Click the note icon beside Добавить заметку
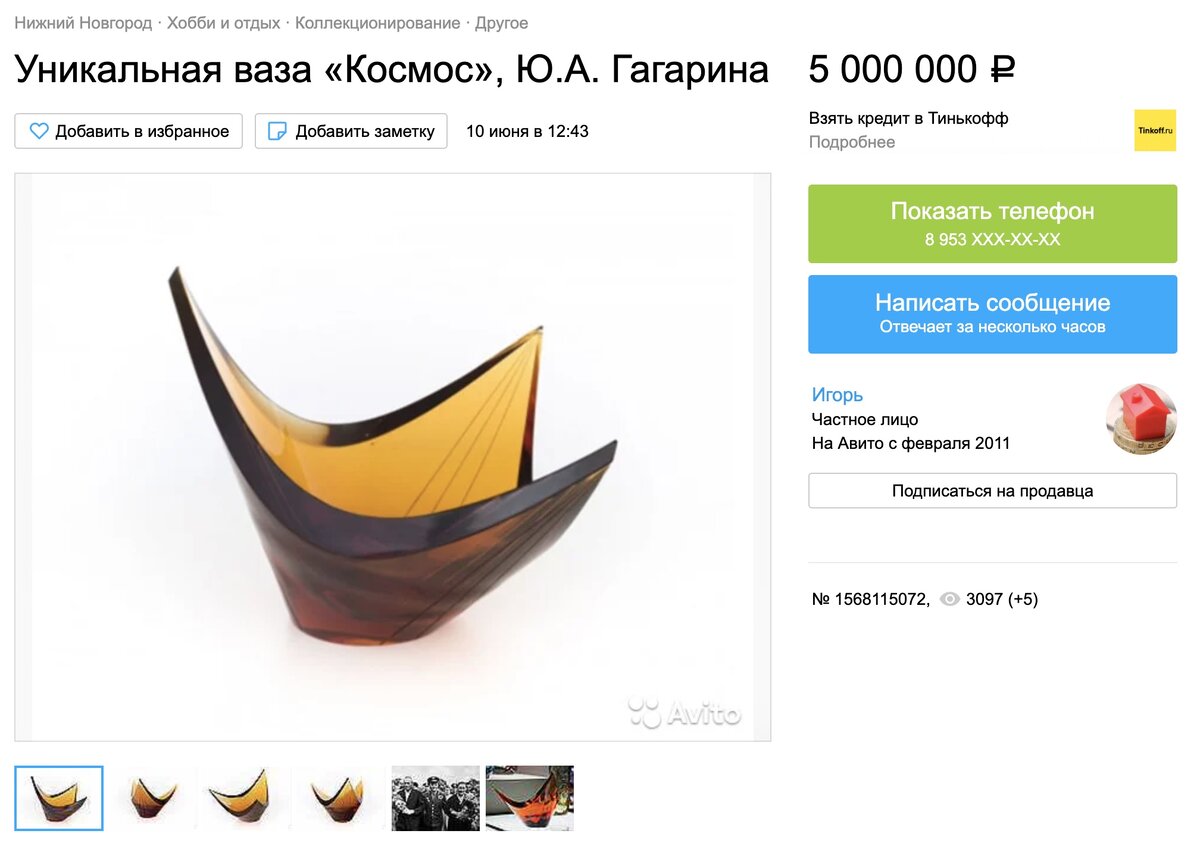Screen dimensions: 1200x843 tap(278, 131)
